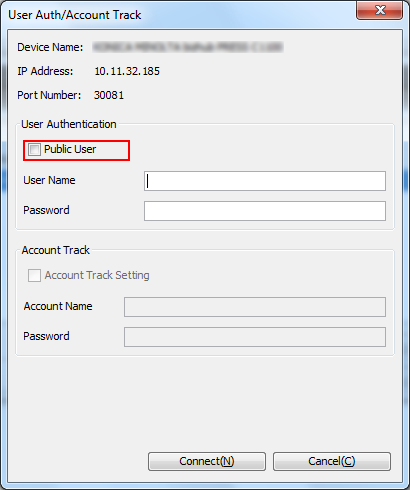Click the User Authentication group heading
Viewport: 410px width, 490px height.
tap(69, 124)
